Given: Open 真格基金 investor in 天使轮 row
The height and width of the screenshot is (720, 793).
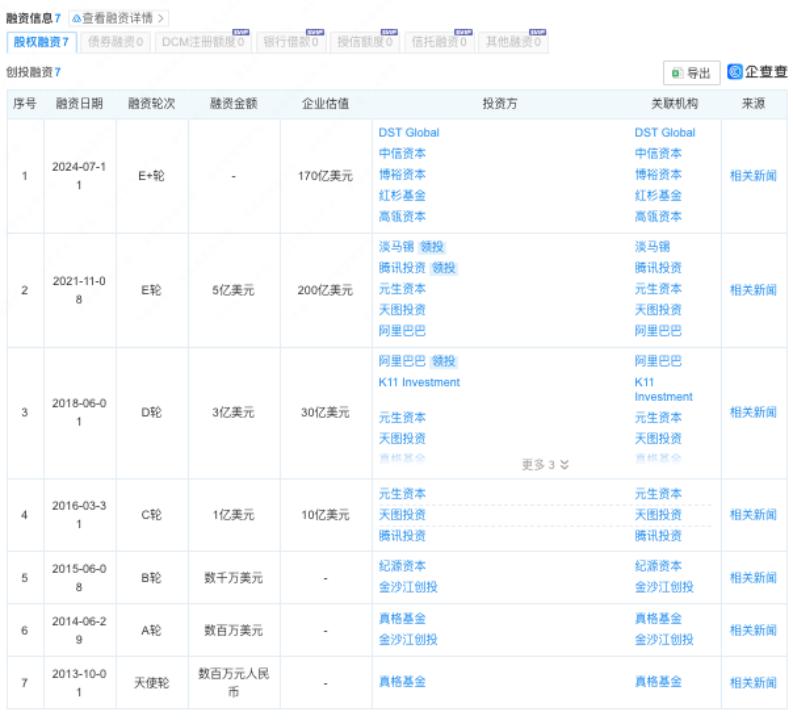Looking at the screenshot, I should (x=402, y=682).
